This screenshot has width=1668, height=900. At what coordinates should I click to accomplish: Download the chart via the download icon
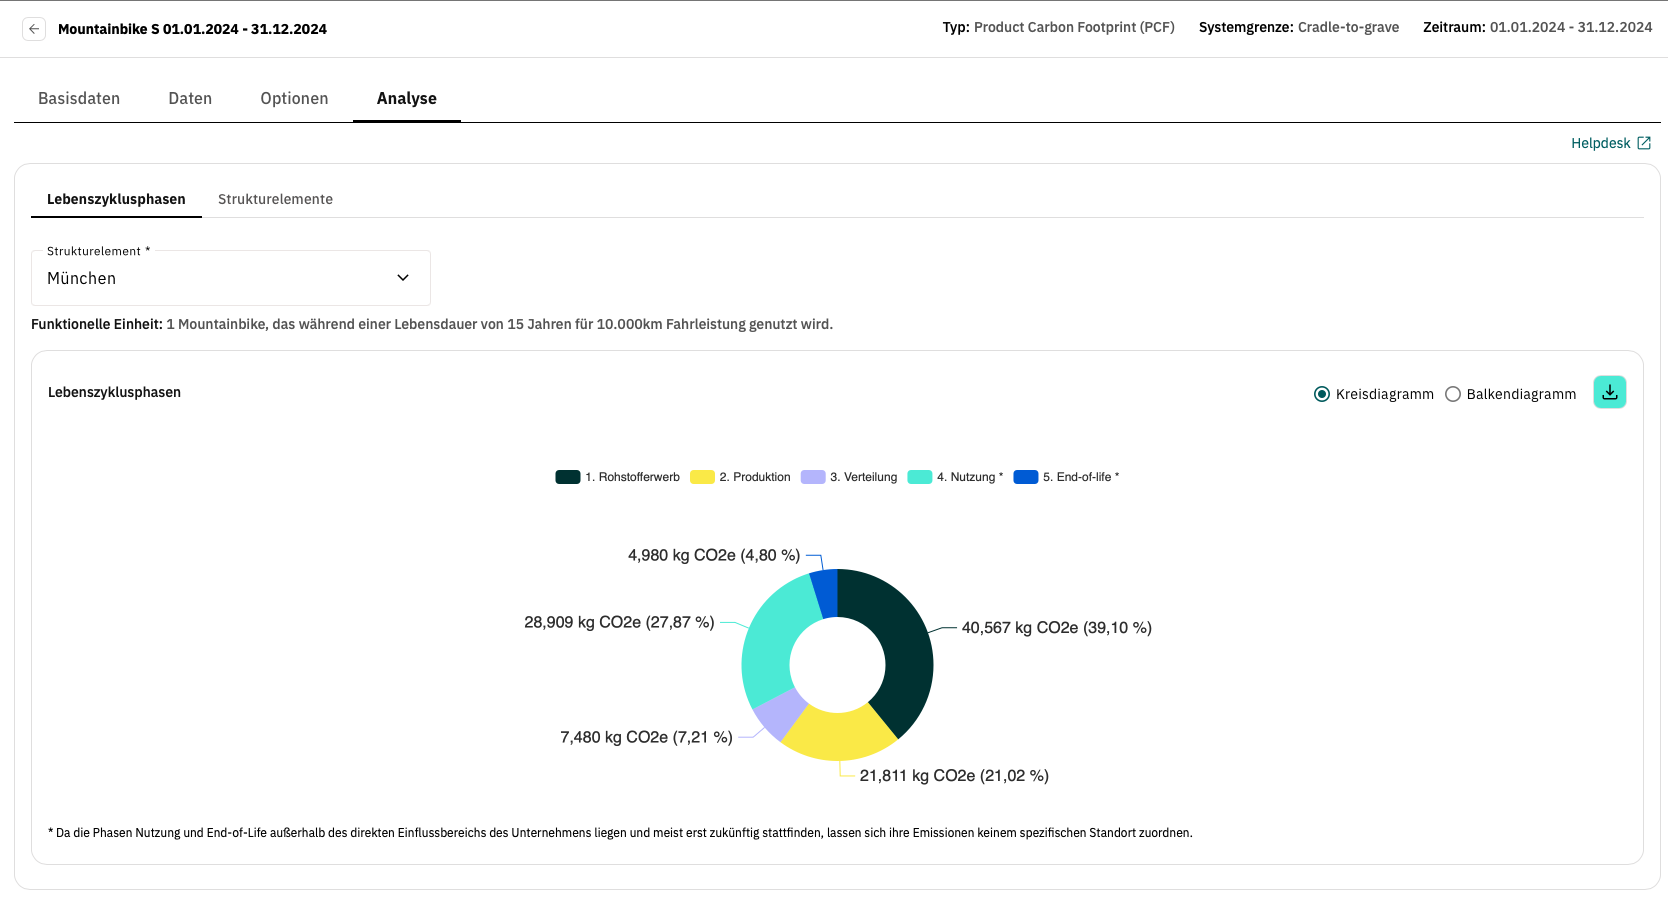click(1609, 392)
